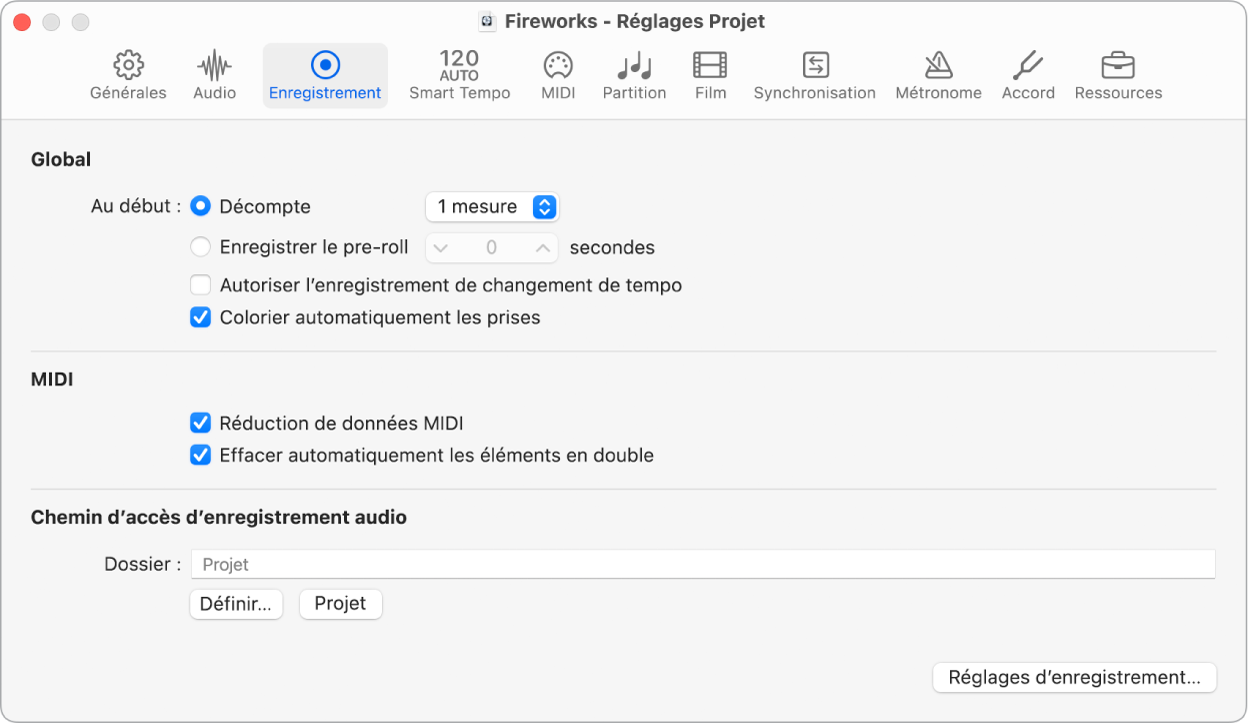The width and height of the screenshot is (1248, 724).
Task: Enable Autoriser l'enregistrement de changement de tempo
Action: point(200,285)
